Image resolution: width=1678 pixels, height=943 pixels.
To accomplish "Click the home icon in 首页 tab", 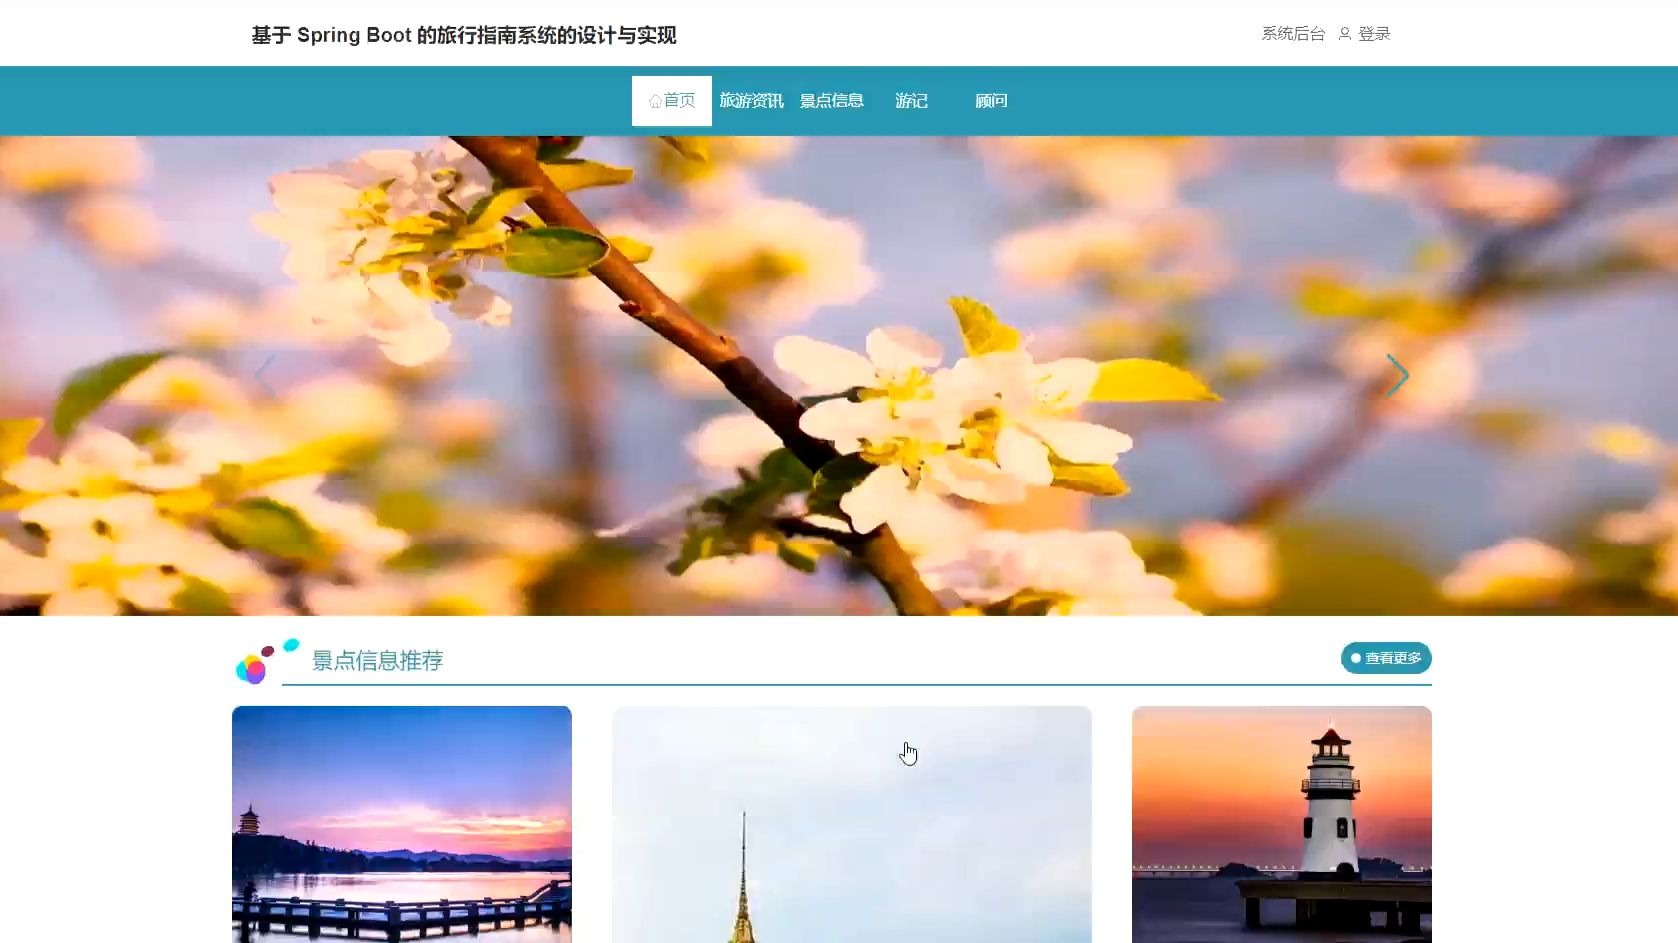I will pyautogui.click(x=655, y=101).
